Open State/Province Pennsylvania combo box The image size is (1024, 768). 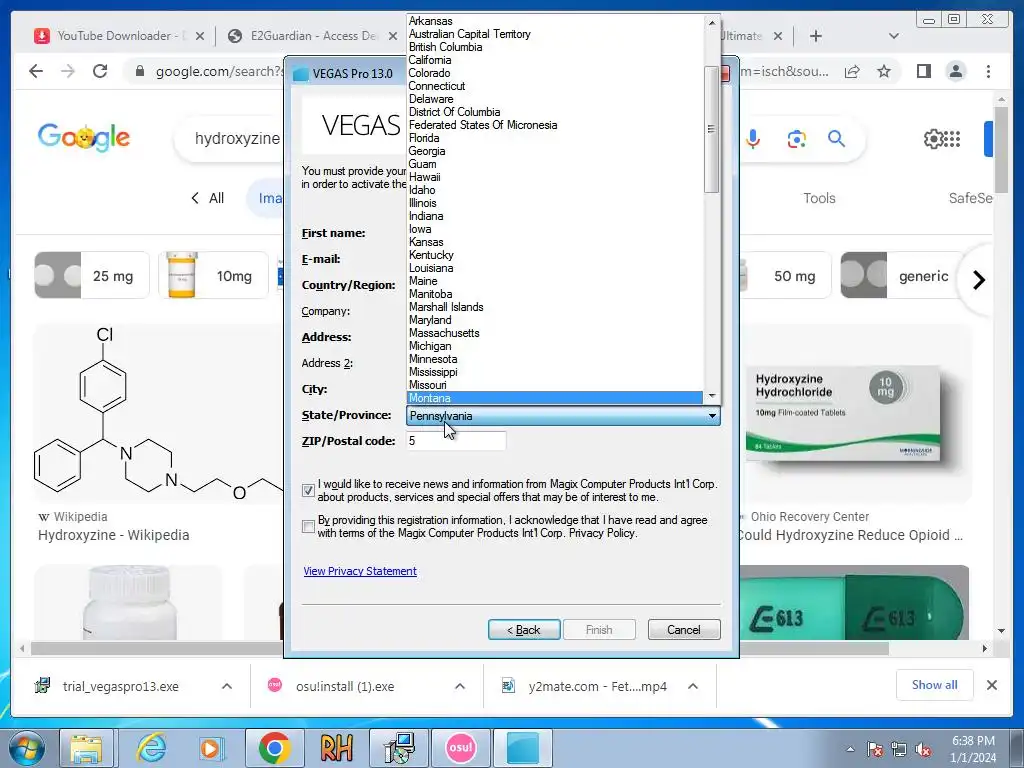click(563, 416)
